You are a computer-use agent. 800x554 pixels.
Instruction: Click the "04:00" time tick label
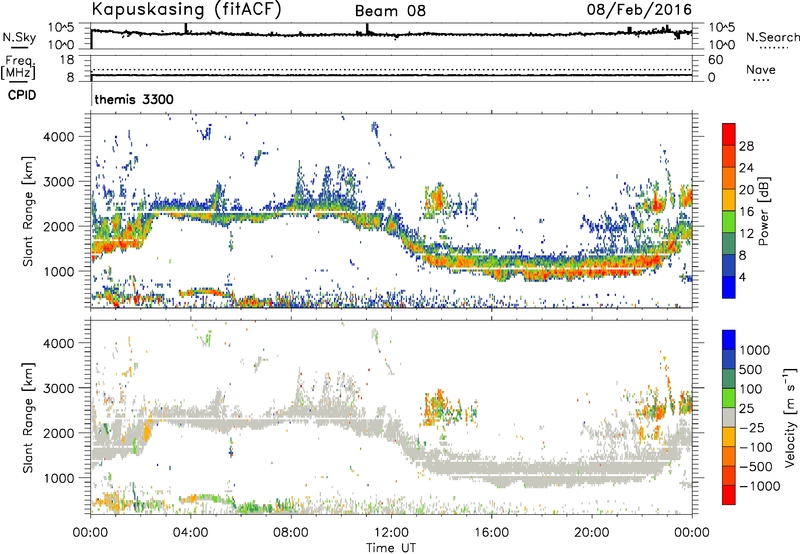[191, 533]
